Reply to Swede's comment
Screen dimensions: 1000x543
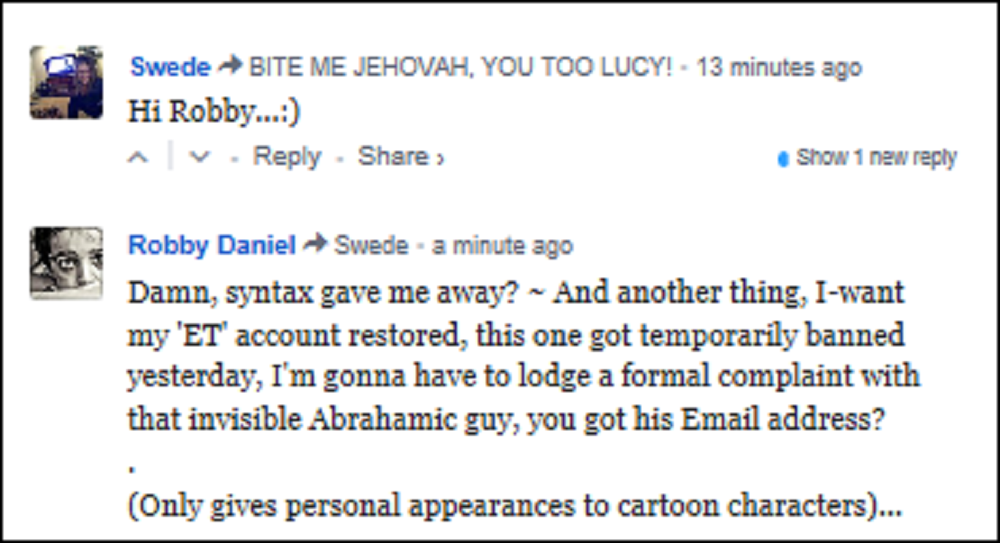pos(287,157)
